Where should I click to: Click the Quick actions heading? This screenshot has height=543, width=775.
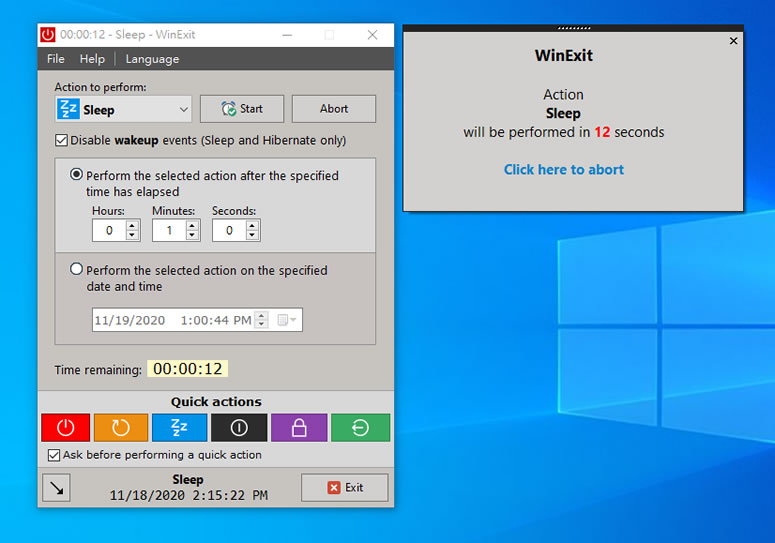pos(216,402)
